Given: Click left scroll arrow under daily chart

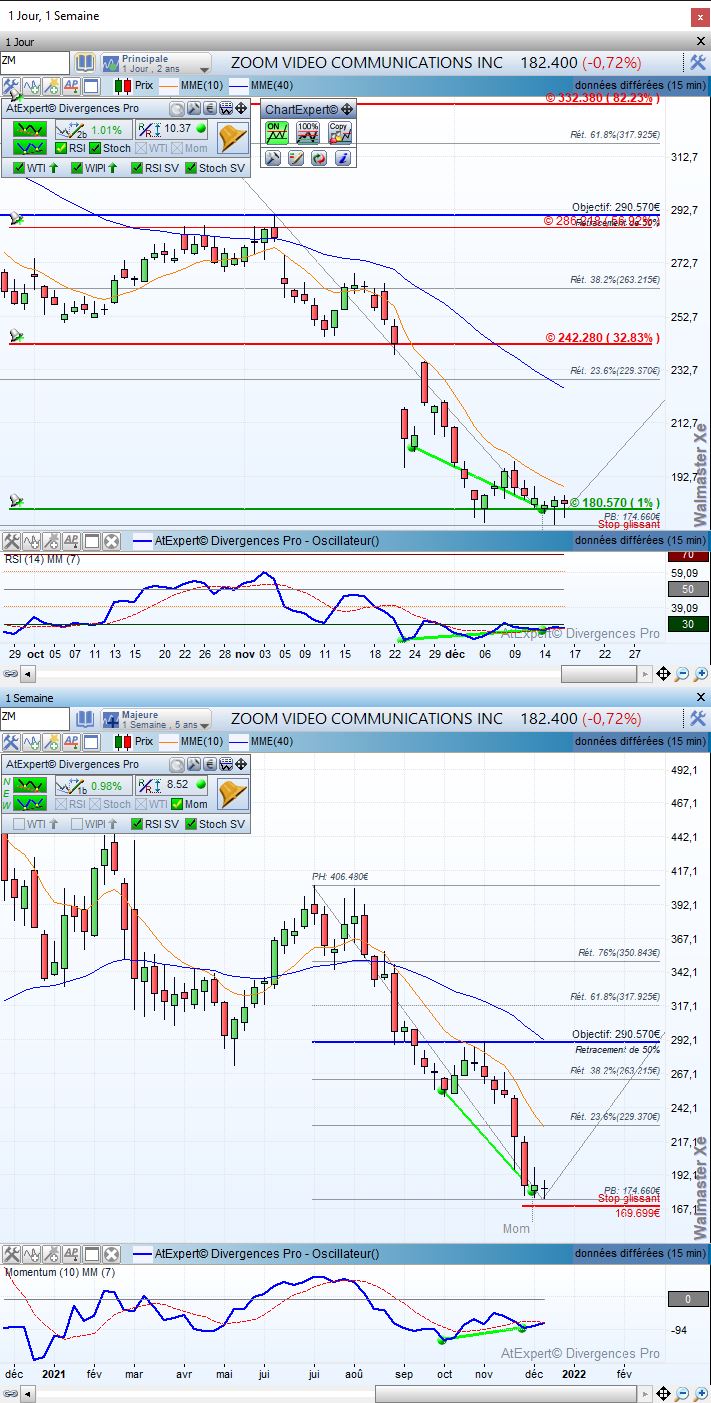Looking at the screenshot, I should (x=27, y=675).
